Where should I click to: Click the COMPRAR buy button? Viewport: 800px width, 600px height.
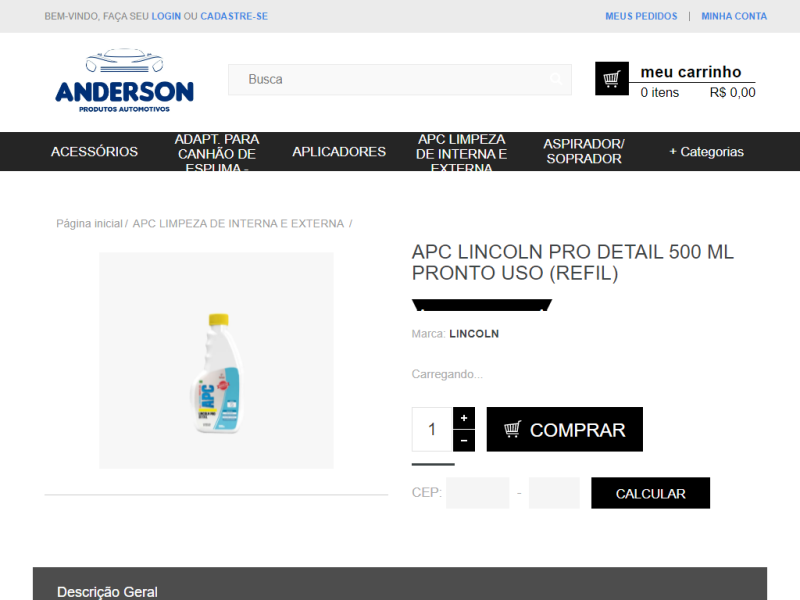[564, 430]
